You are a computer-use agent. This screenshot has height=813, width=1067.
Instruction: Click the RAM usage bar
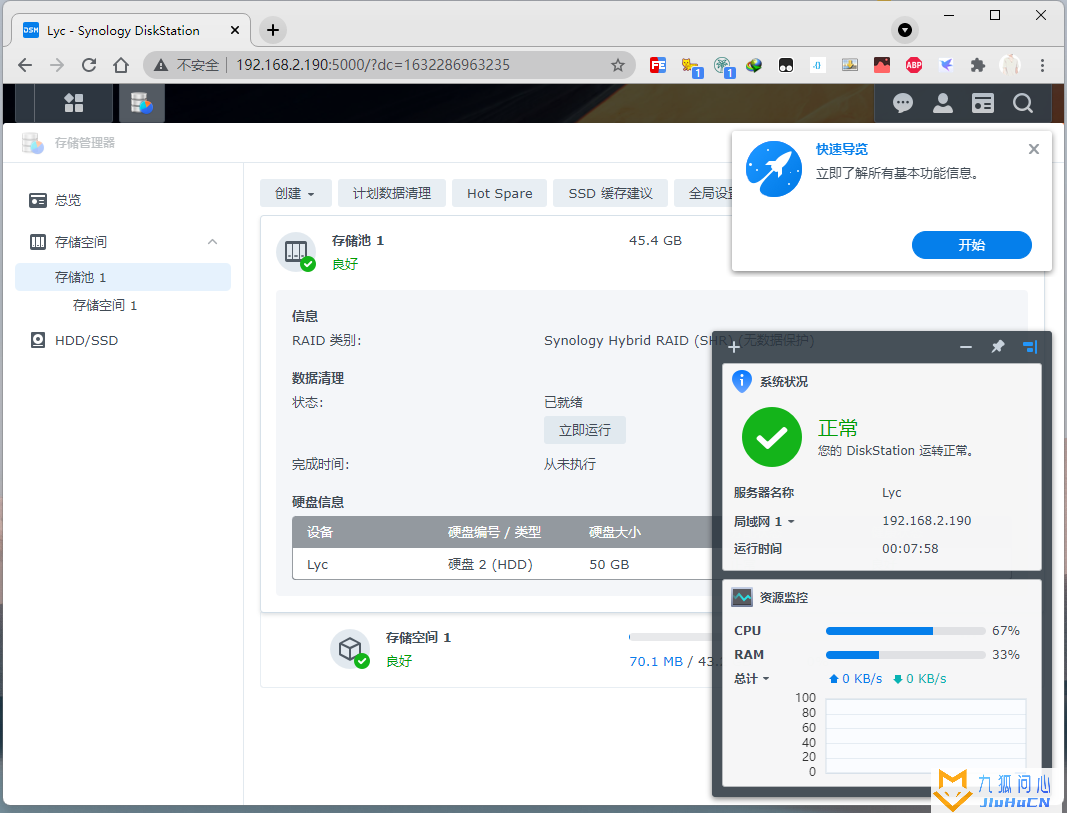click(x=905, y=654)
